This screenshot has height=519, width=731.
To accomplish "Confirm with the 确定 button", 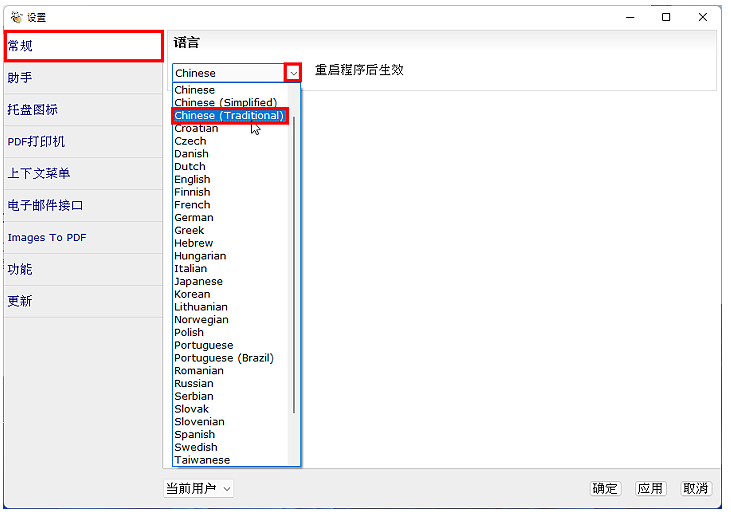I will pyautogui.click(x=605, y=488).
